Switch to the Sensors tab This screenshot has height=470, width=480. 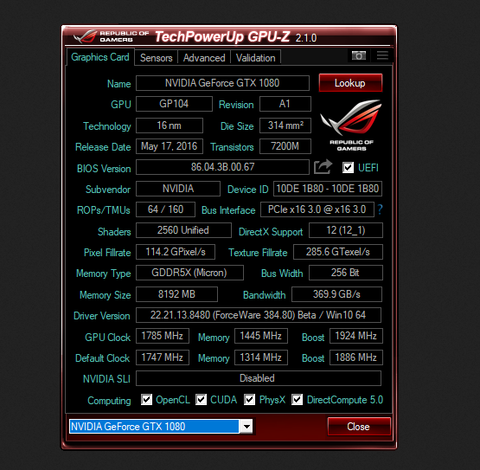coord(156,58)
